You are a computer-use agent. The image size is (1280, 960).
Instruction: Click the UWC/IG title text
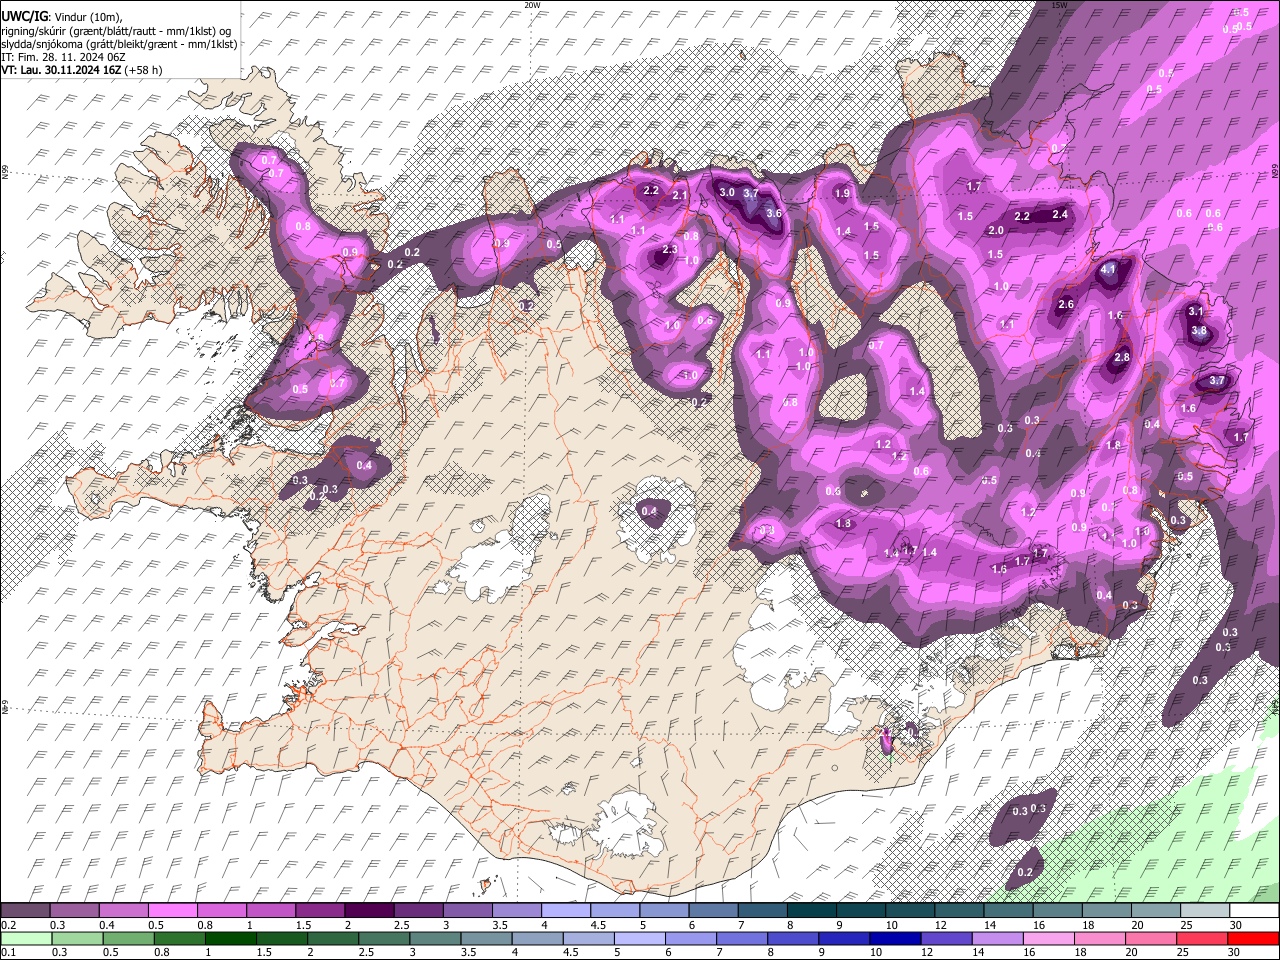pos(24,17)
